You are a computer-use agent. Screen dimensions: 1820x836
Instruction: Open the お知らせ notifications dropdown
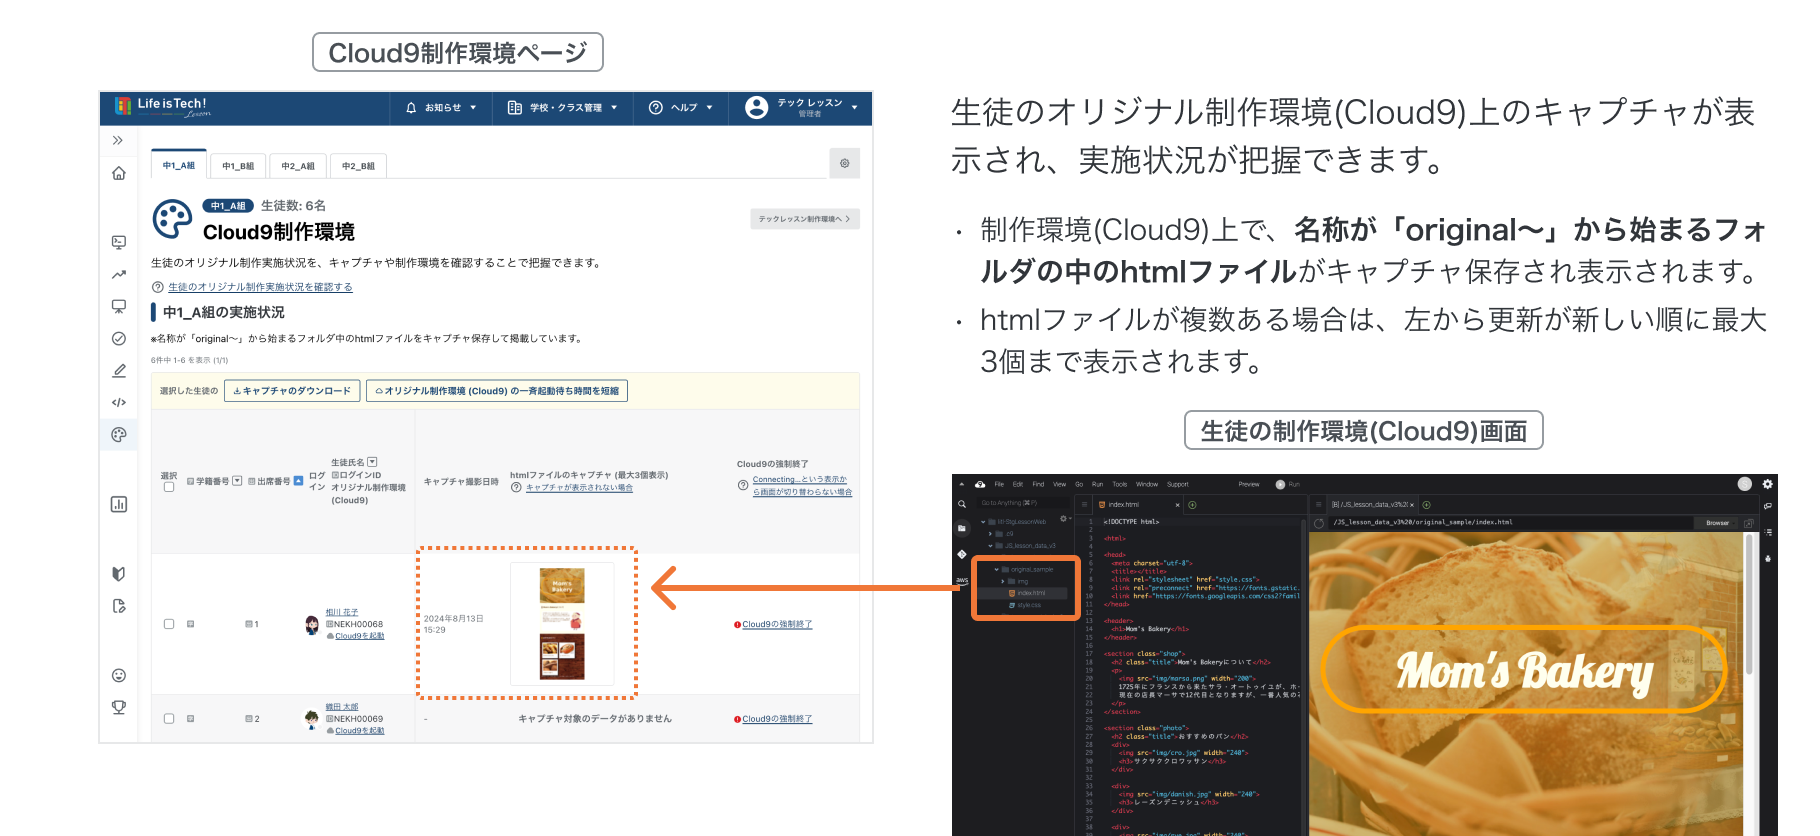point(441,108)
